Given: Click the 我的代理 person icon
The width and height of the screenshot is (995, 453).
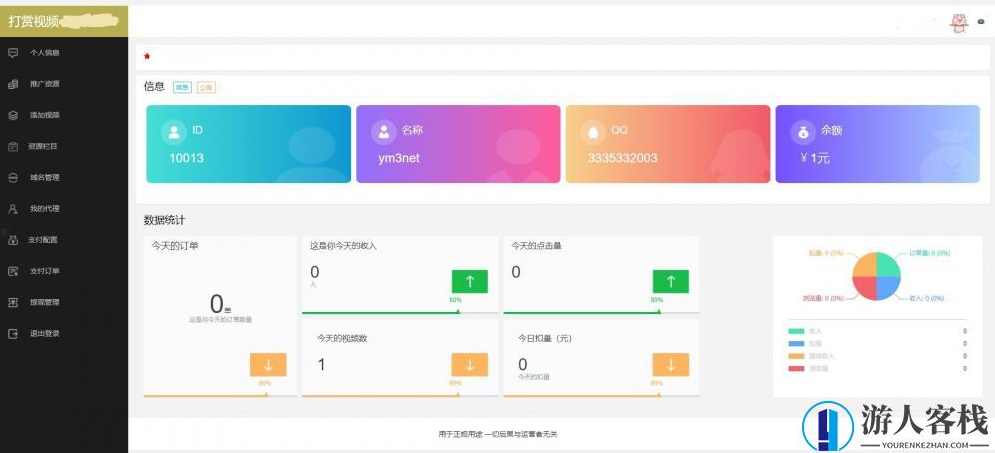Looking at the screenshot, I should click(13, 209).
